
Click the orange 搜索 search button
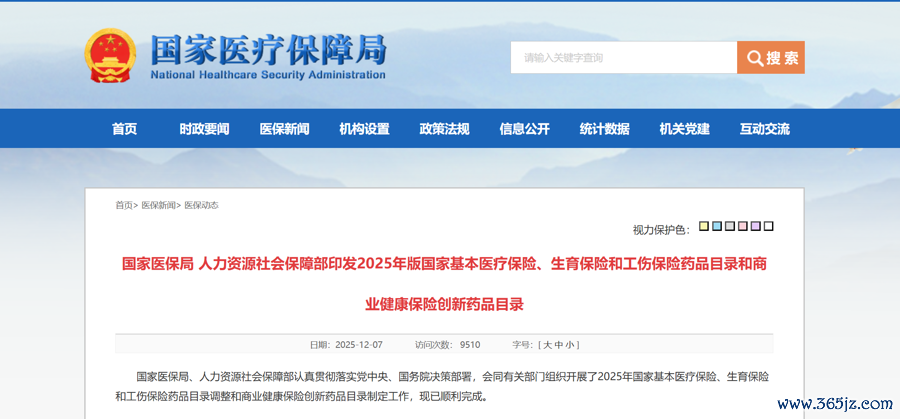tap(771, 58)
